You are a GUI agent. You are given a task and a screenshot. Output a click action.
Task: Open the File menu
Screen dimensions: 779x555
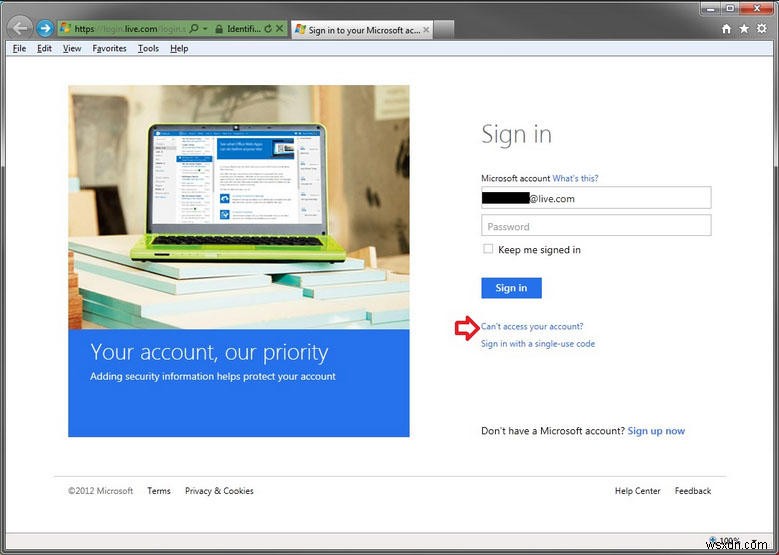click(19, 48)
